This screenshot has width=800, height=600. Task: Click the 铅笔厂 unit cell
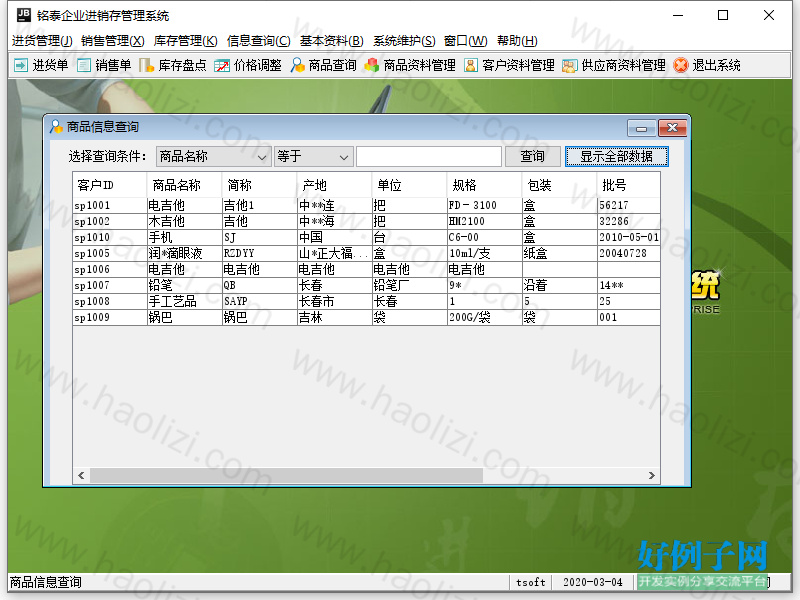pyautogui.click(x=410, y=285)
